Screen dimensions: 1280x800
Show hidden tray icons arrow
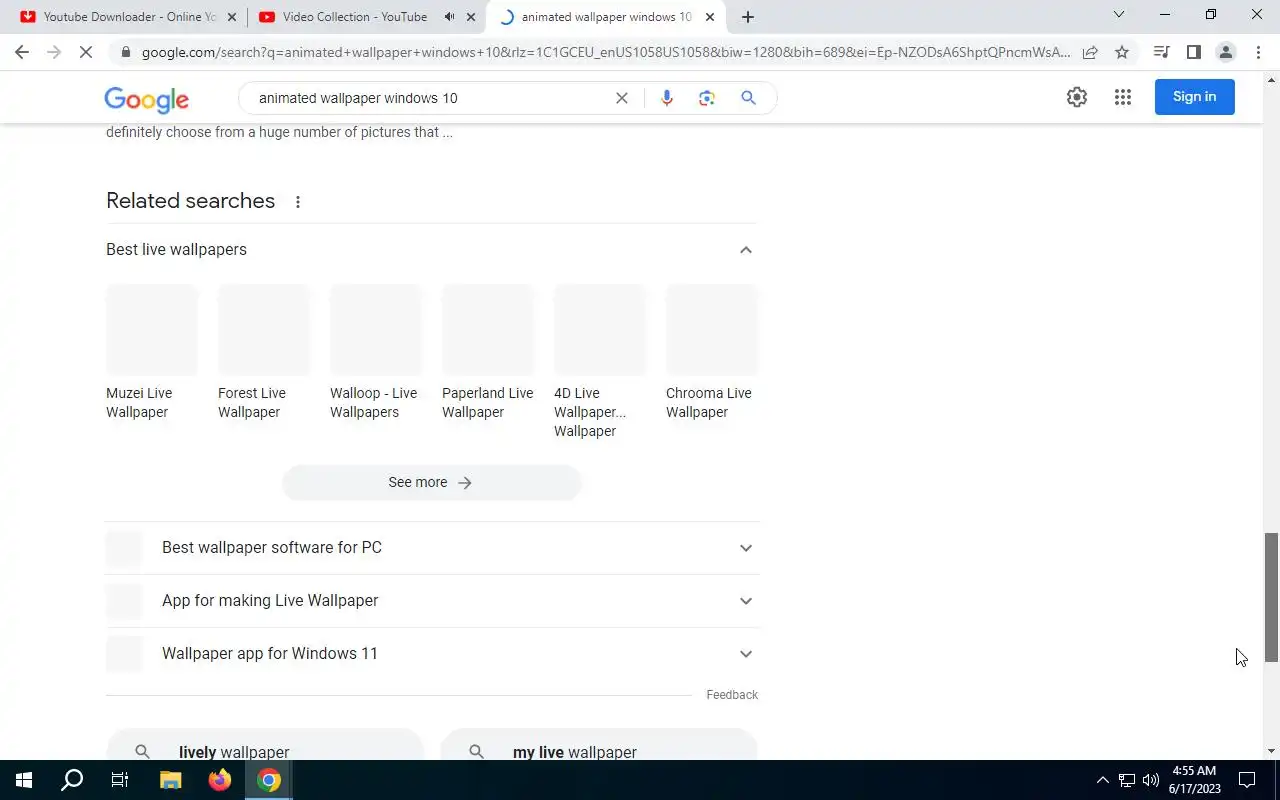[x=1103, y=780]
